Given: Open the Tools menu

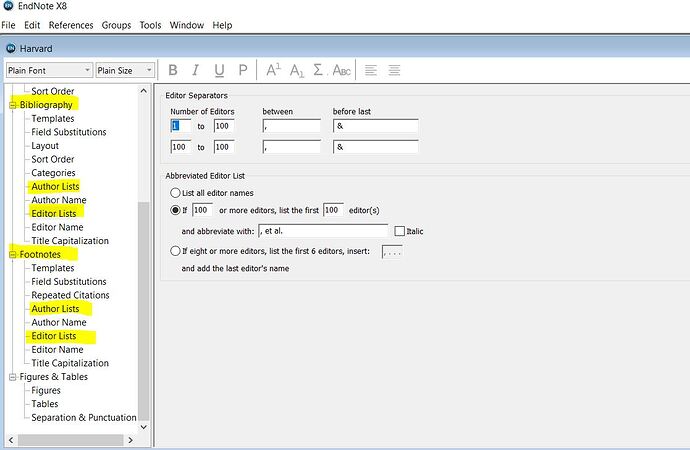Looking at the screenshot, I should (150, 25).
